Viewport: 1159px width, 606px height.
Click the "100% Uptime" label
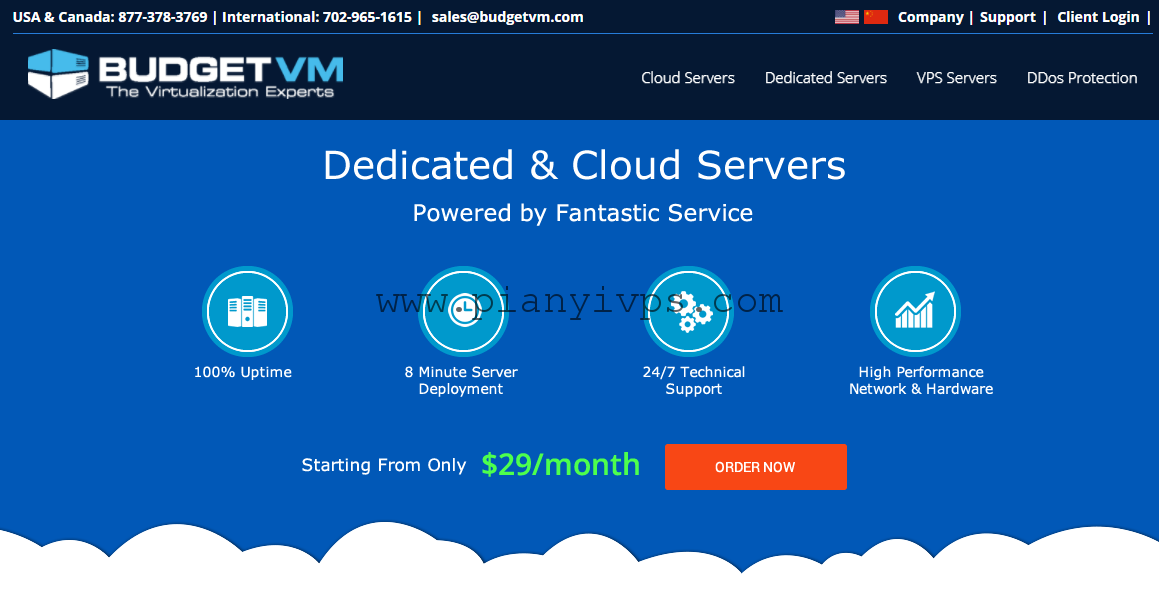pyautogui.click(x=242, y=372)
